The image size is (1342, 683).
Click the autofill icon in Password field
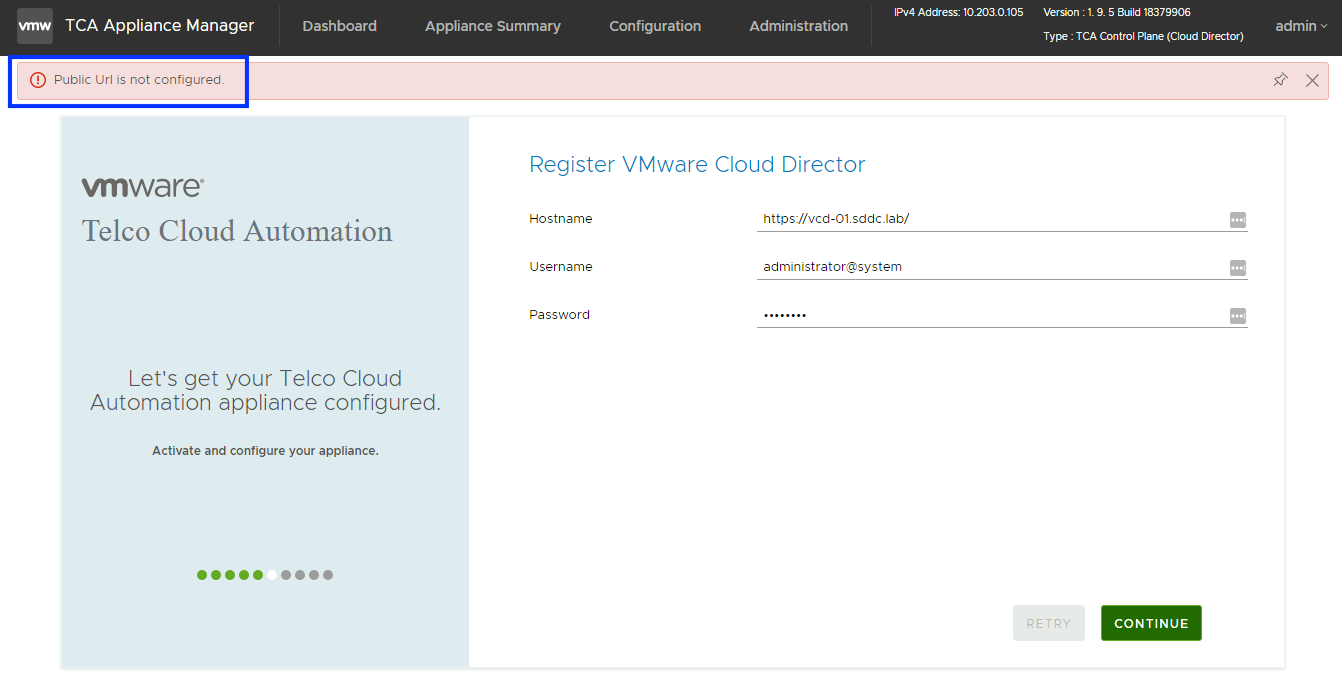[x=1237, y=316]
